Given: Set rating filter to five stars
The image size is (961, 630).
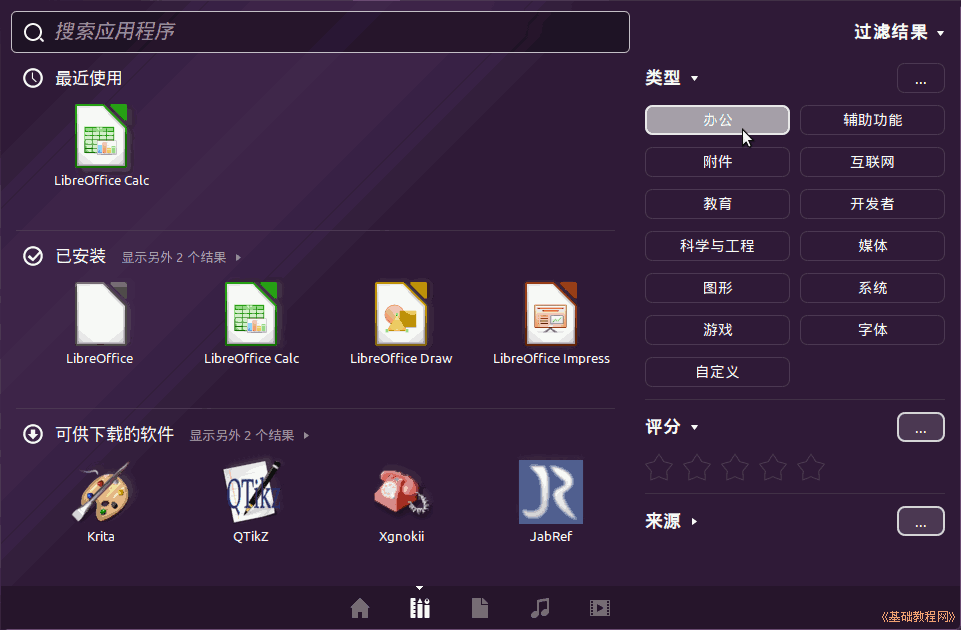Looking at the screenshot, I should coord(811,467).
